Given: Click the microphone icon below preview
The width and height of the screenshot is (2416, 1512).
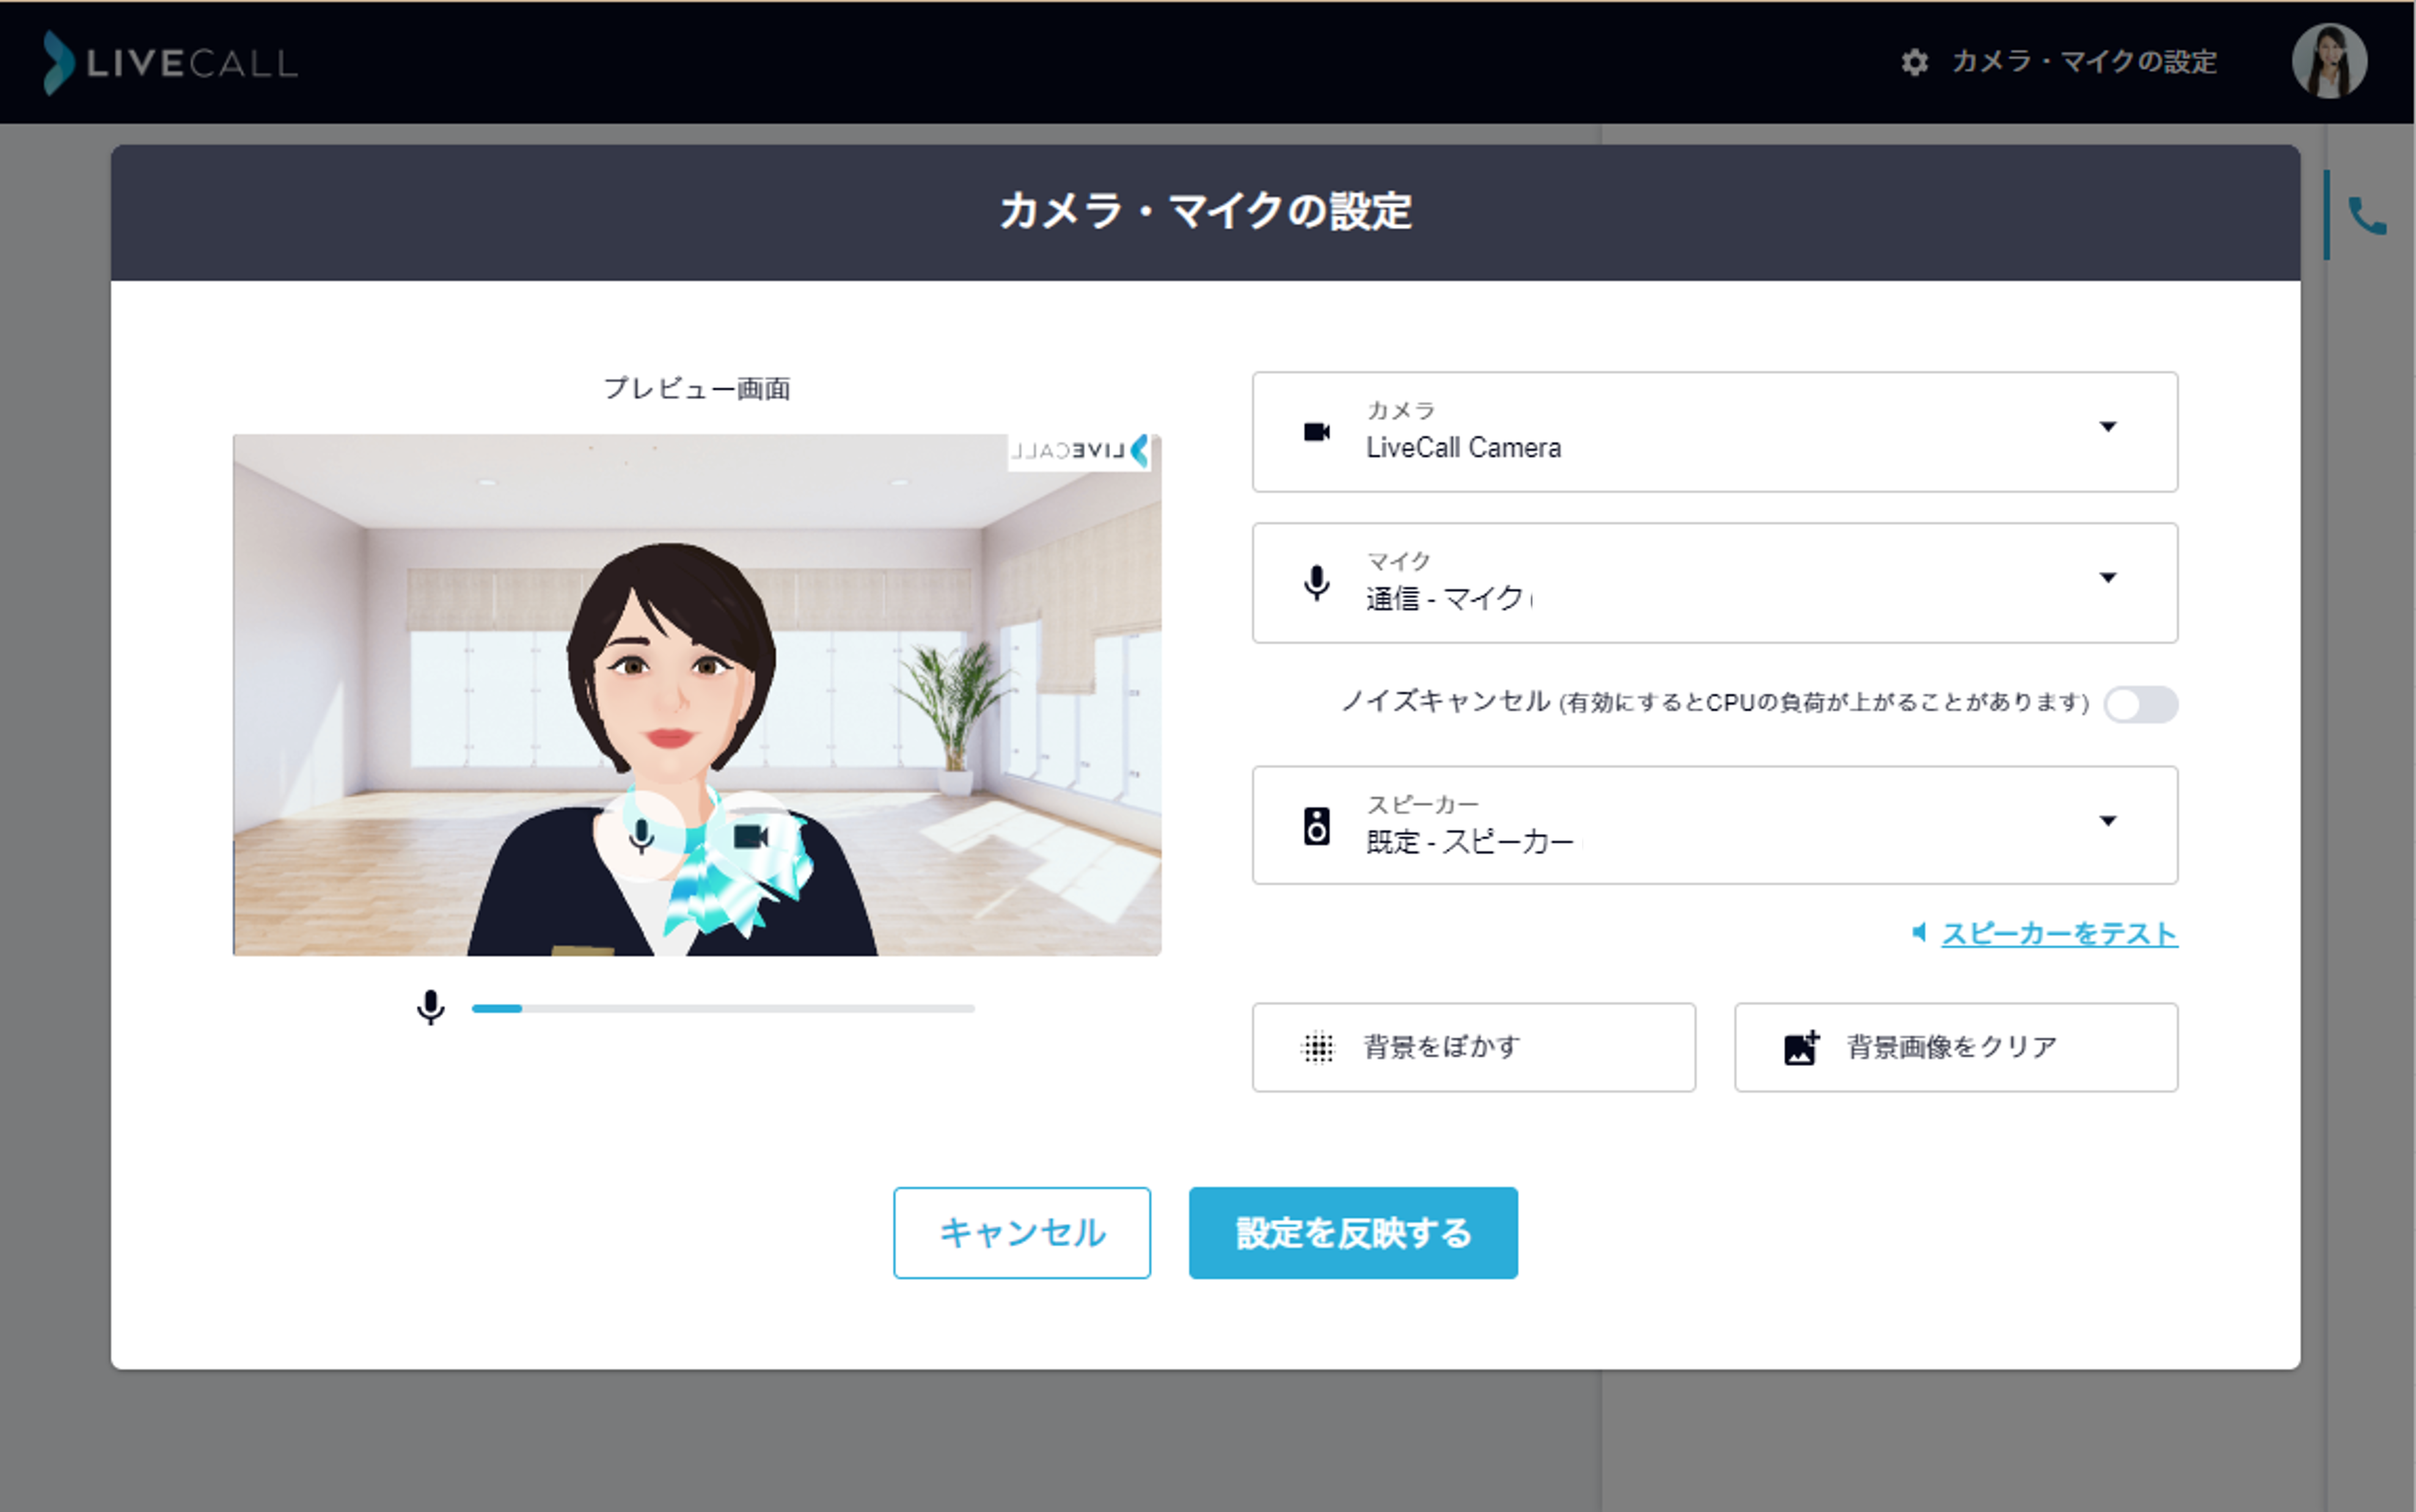Looking at the screenshot, I should pos(430,1007).
